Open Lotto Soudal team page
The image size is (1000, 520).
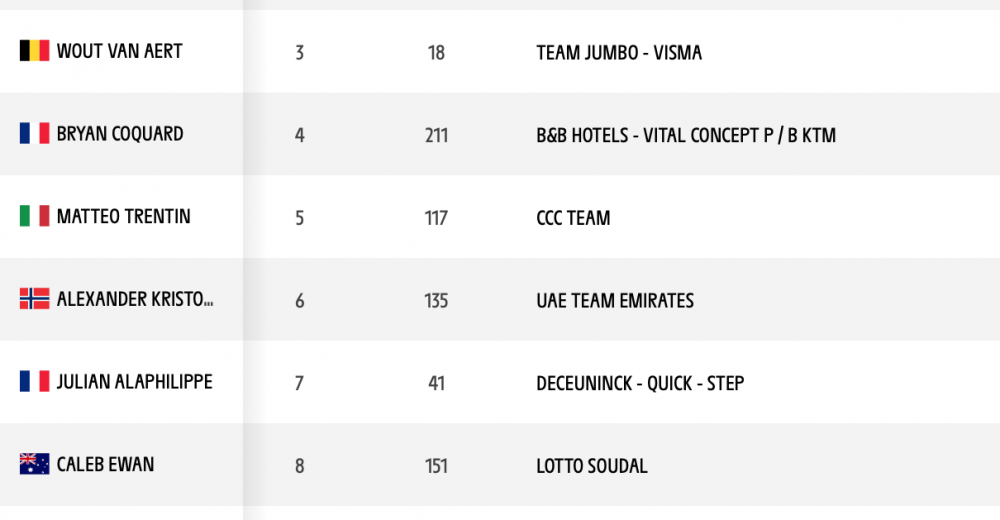592,466
